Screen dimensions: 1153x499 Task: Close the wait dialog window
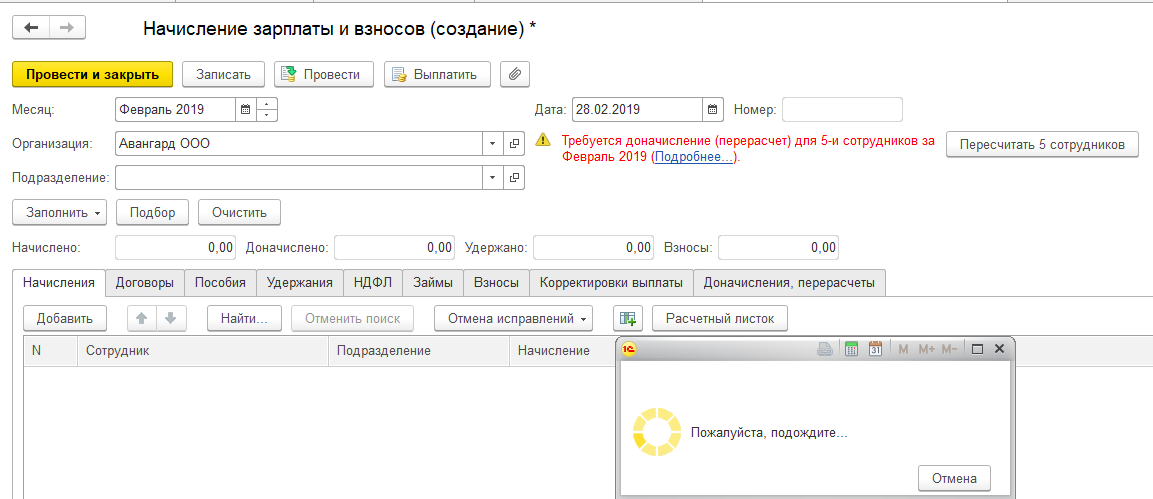[999, 350]
